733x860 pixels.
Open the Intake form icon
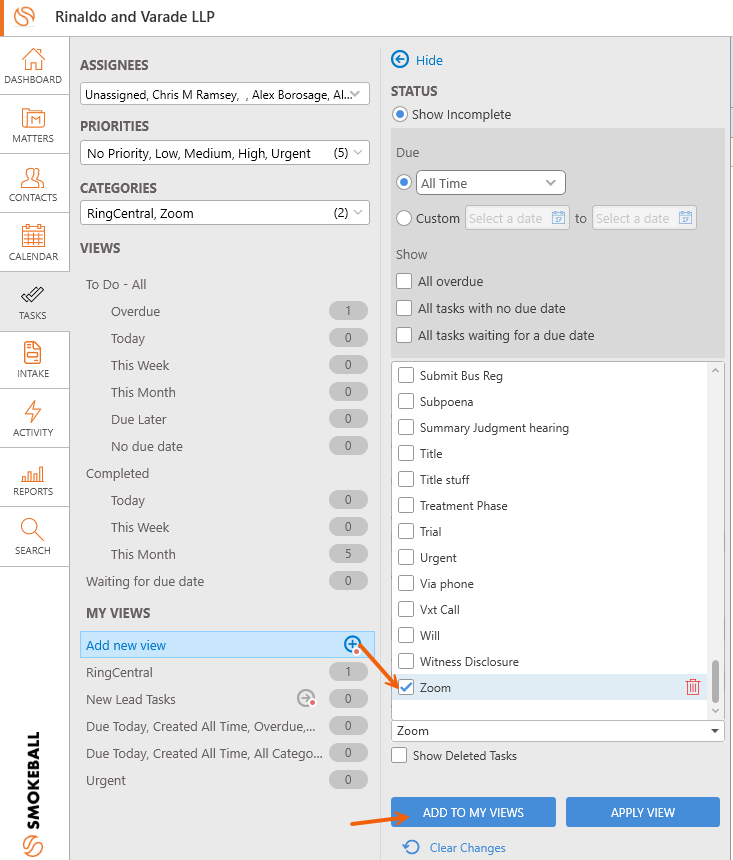(33, 353)
